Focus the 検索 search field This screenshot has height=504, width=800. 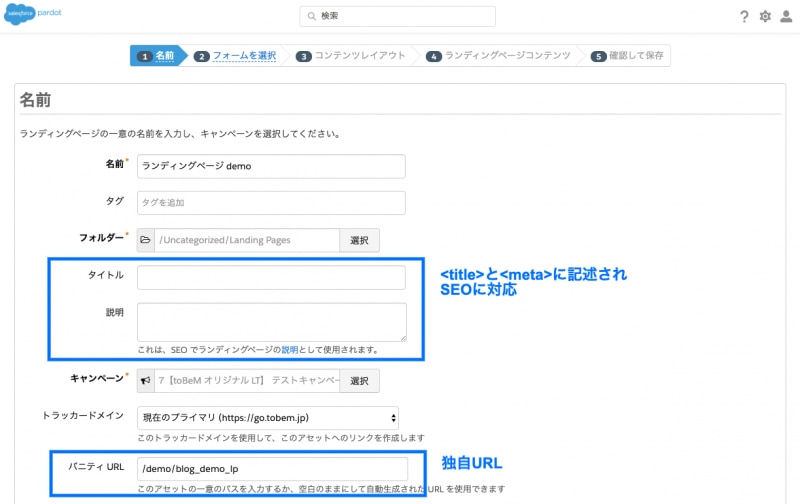tap(397, 16)
